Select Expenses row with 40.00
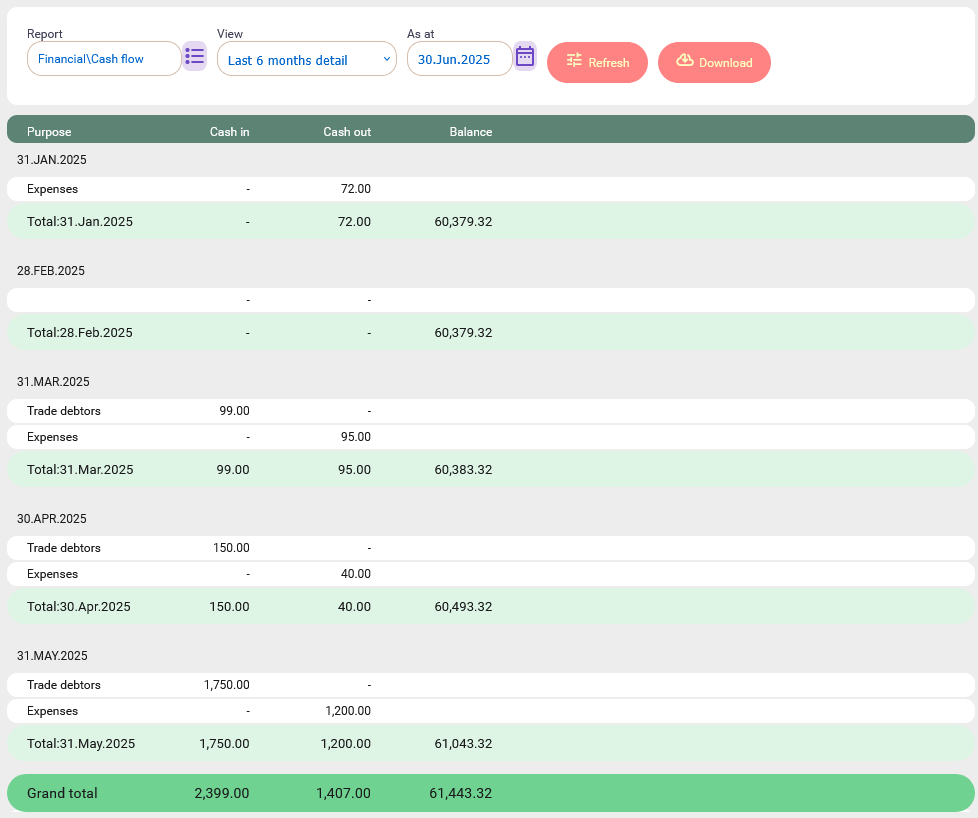978x818 pixels. 491,575
